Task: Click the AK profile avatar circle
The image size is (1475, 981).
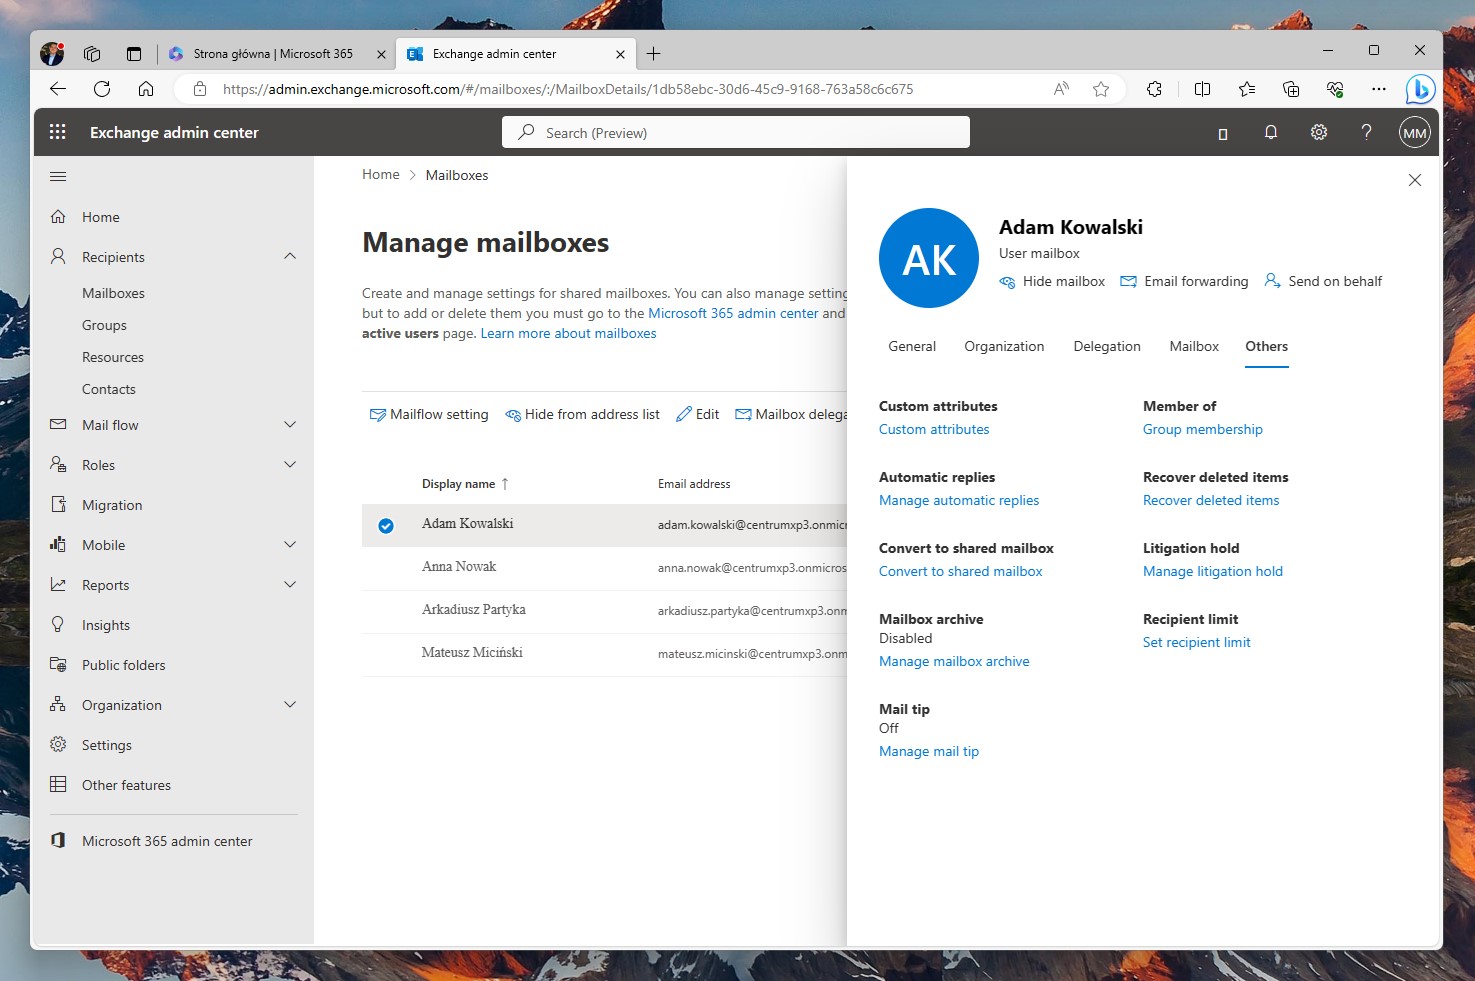Action: point(929,258)
